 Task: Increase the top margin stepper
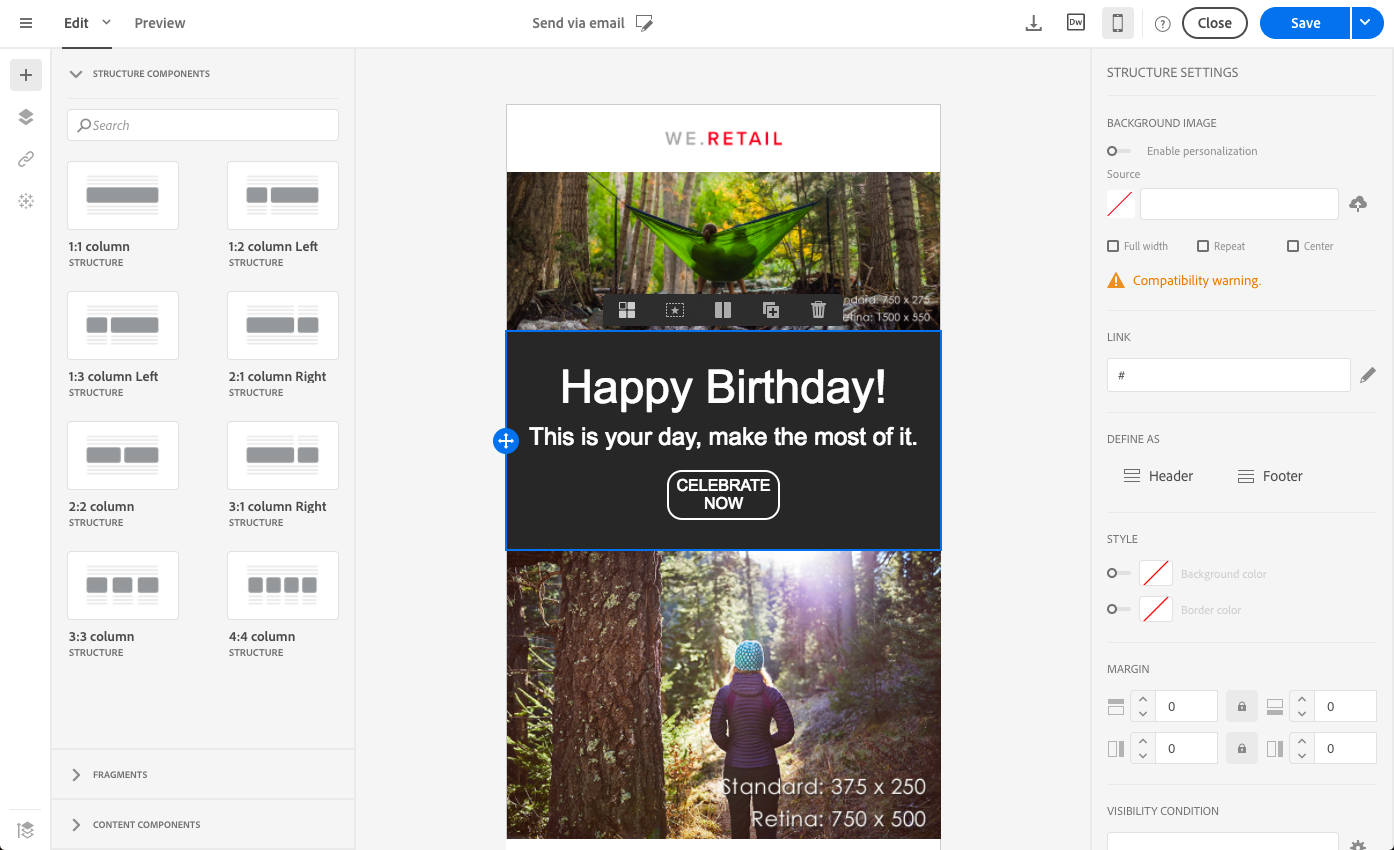click(1143, 699)
